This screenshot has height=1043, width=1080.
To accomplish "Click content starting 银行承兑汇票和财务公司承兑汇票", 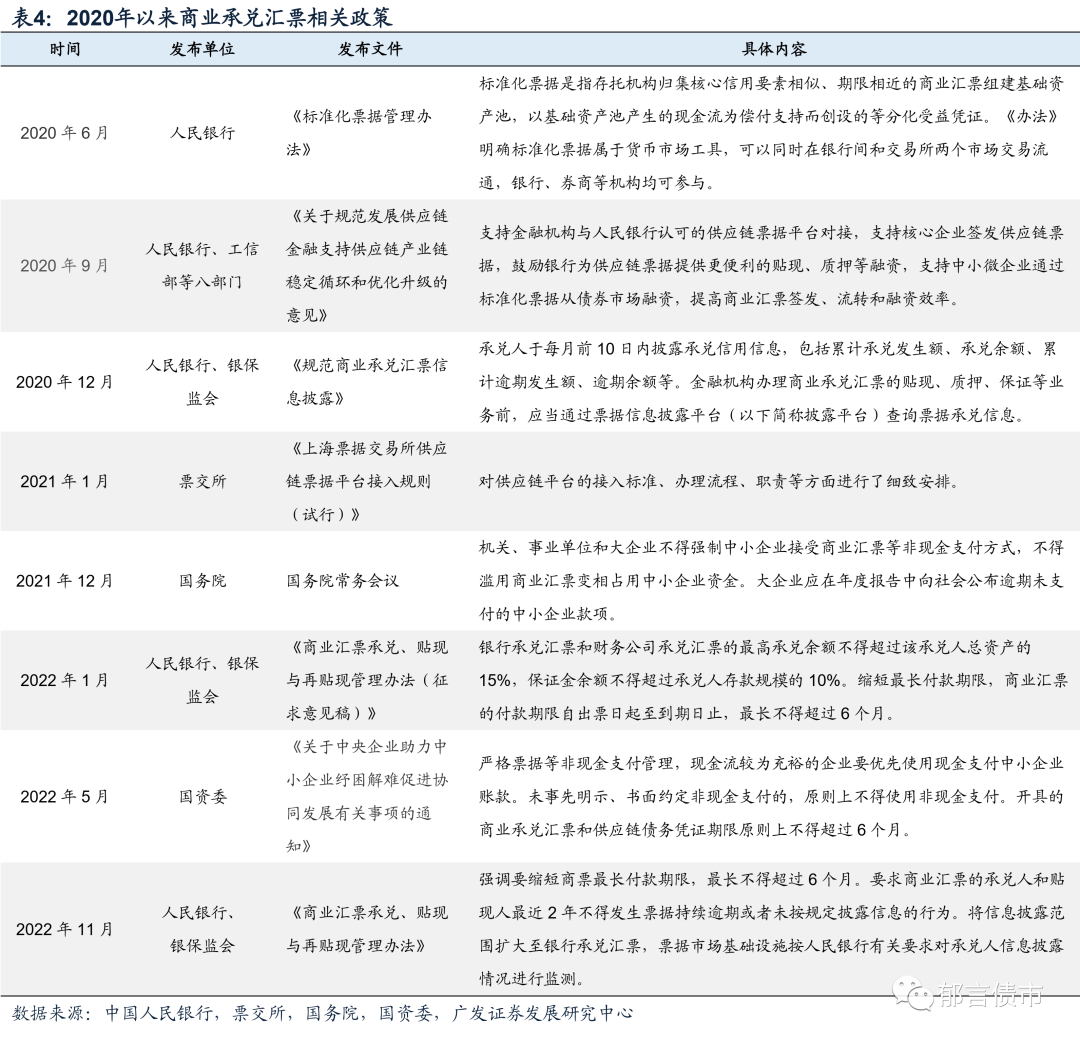I will pyautogui.click(x=772, y=681).
